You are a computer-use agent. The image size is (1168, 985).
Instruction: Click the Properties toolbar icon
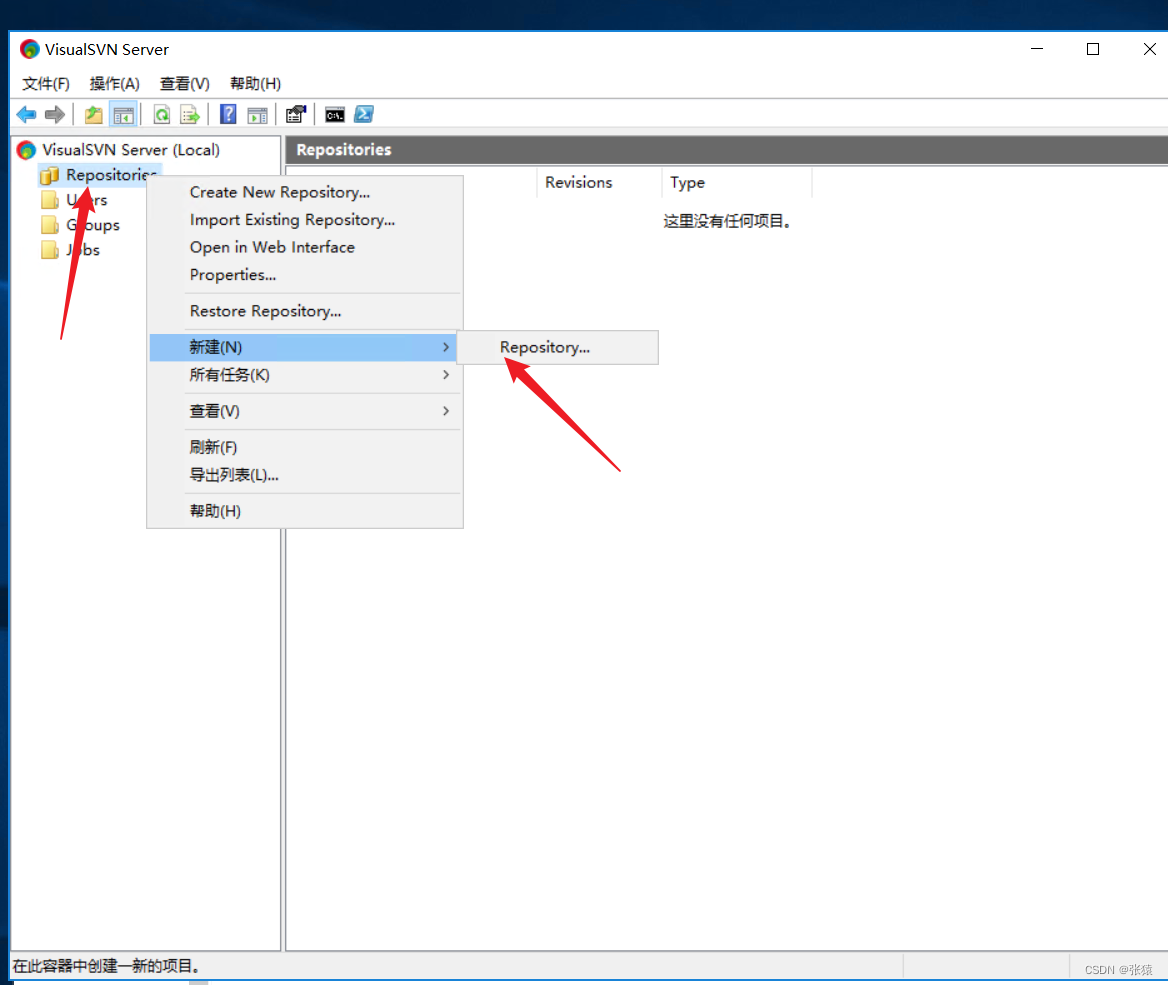(295, 115)
